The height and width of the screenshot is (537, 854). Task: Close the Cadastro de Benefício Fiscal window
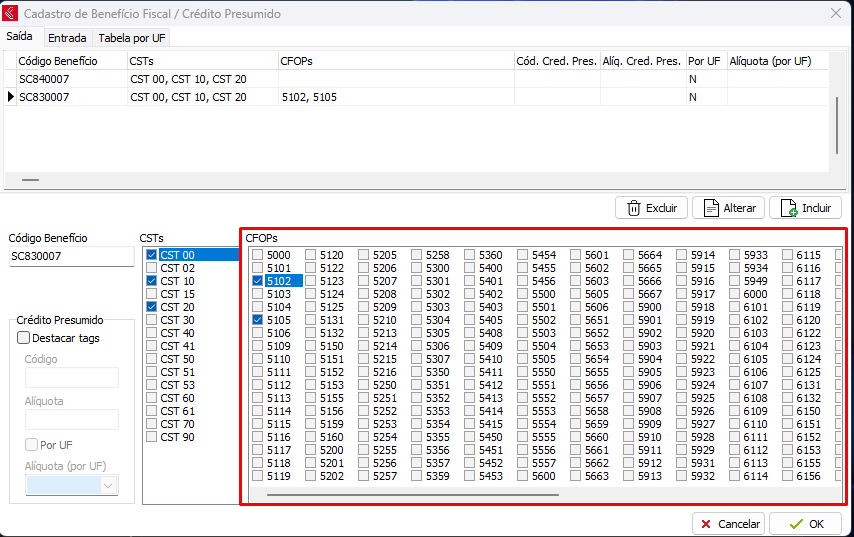836,14
